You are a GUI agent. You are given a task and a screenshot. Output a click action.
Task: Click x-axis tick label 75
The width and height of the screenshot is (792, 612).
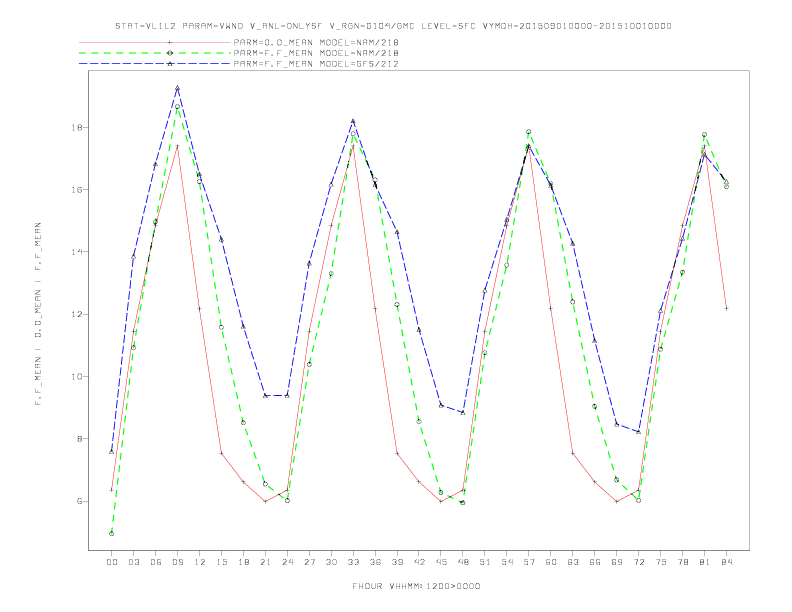tap(661, 562)
